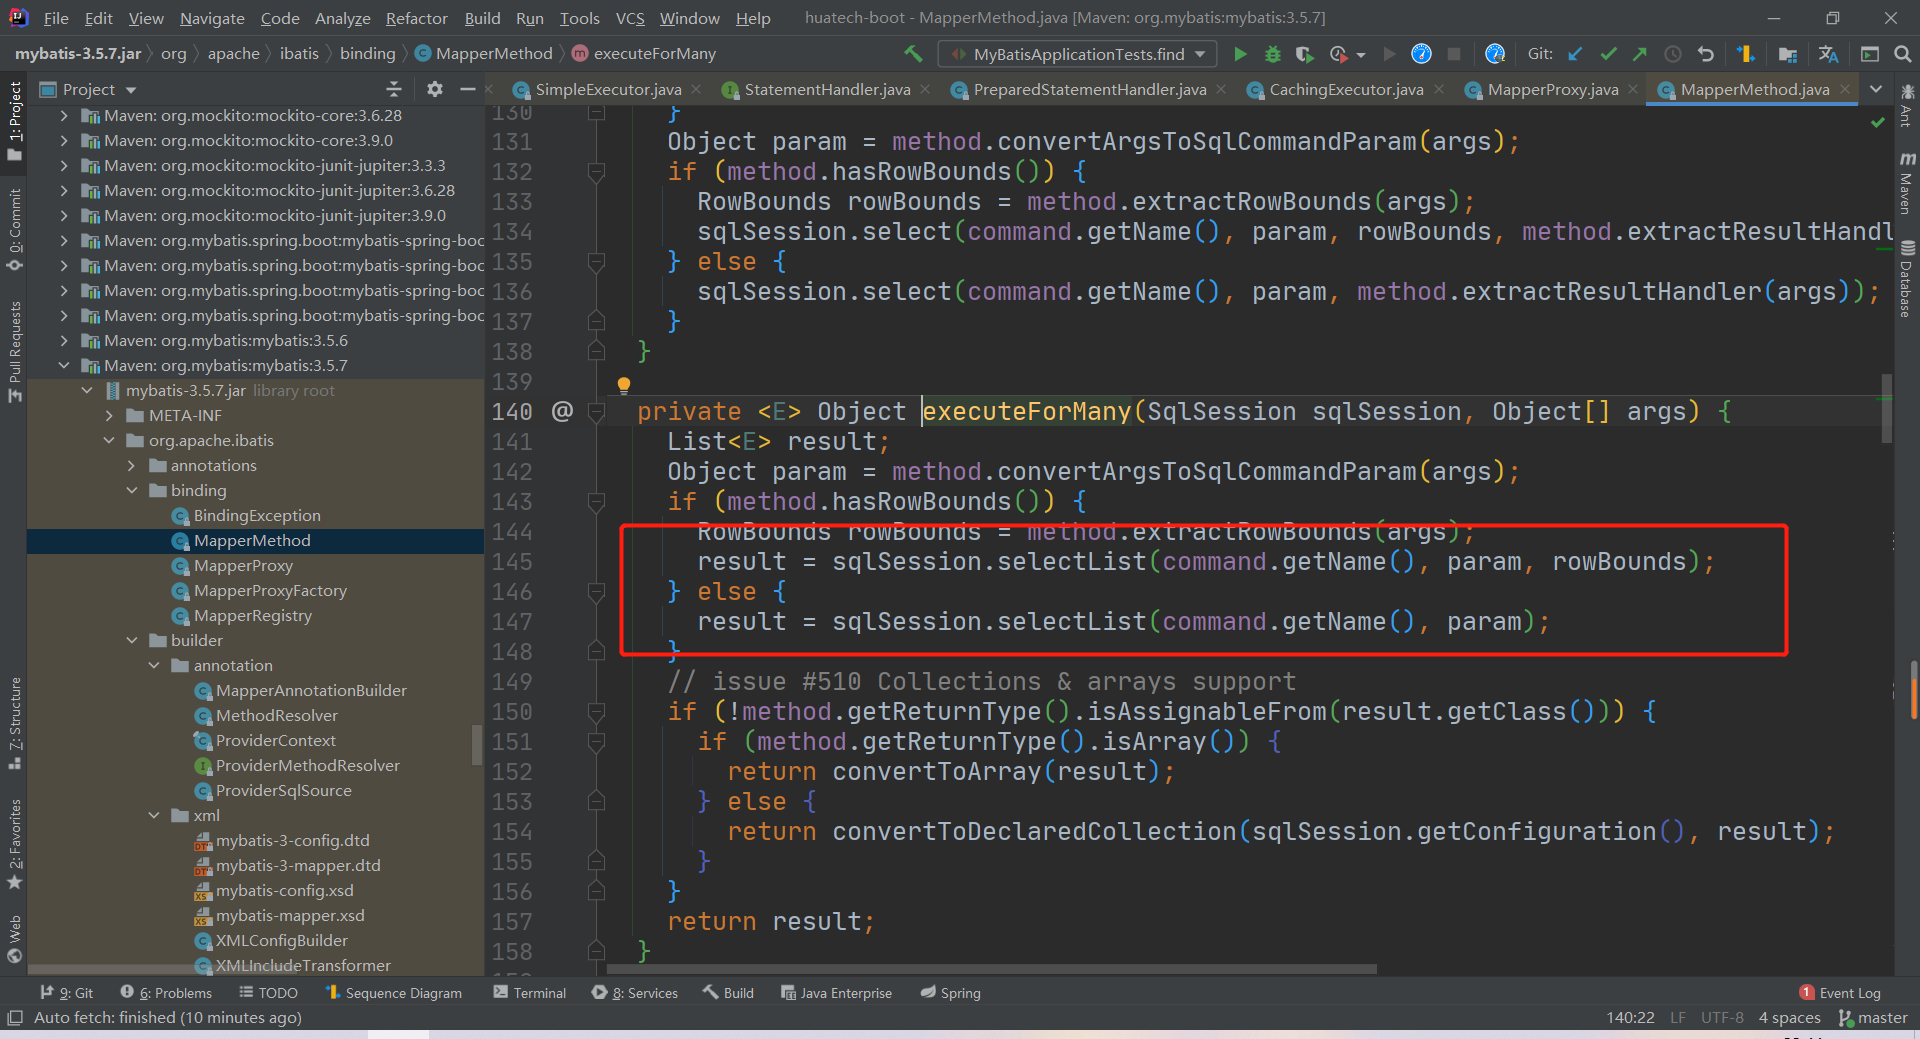Click the Git Rollback undo arrow
The height and width of the screenshot is (1039, 1920).
1706,54
